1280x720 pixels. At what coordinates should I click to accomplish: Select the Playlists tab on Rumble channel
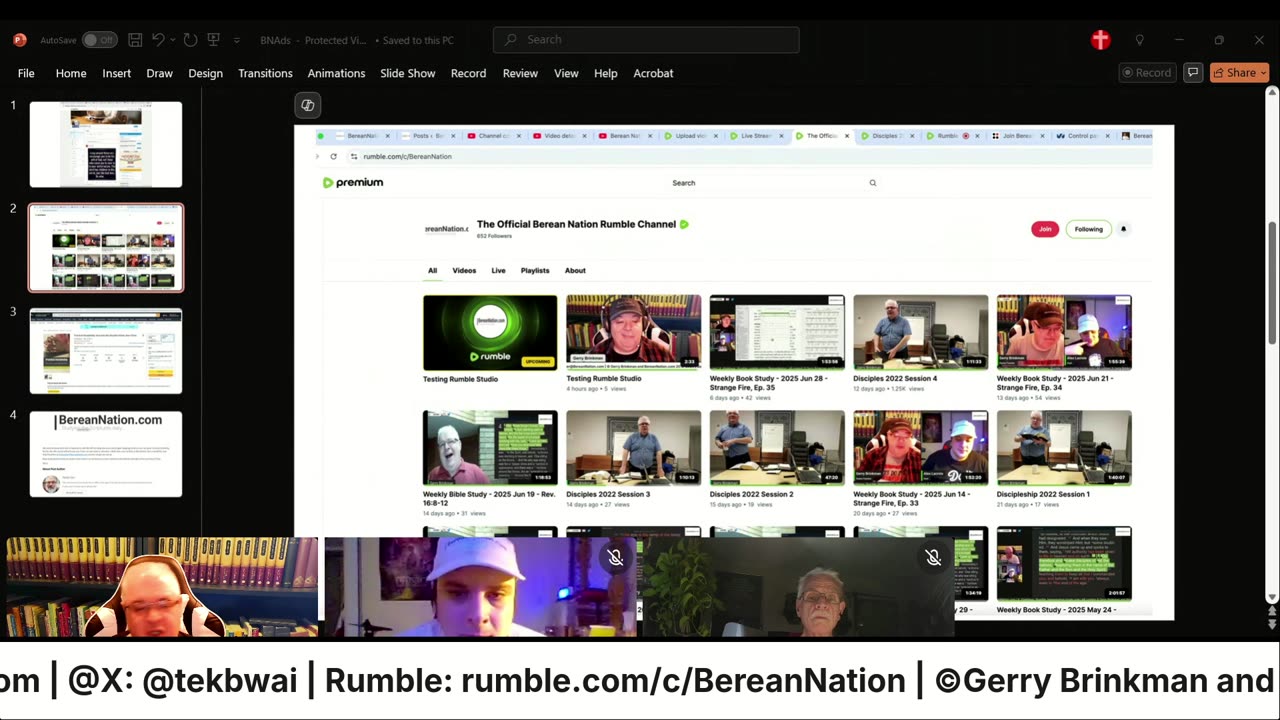tap(535, 270)
